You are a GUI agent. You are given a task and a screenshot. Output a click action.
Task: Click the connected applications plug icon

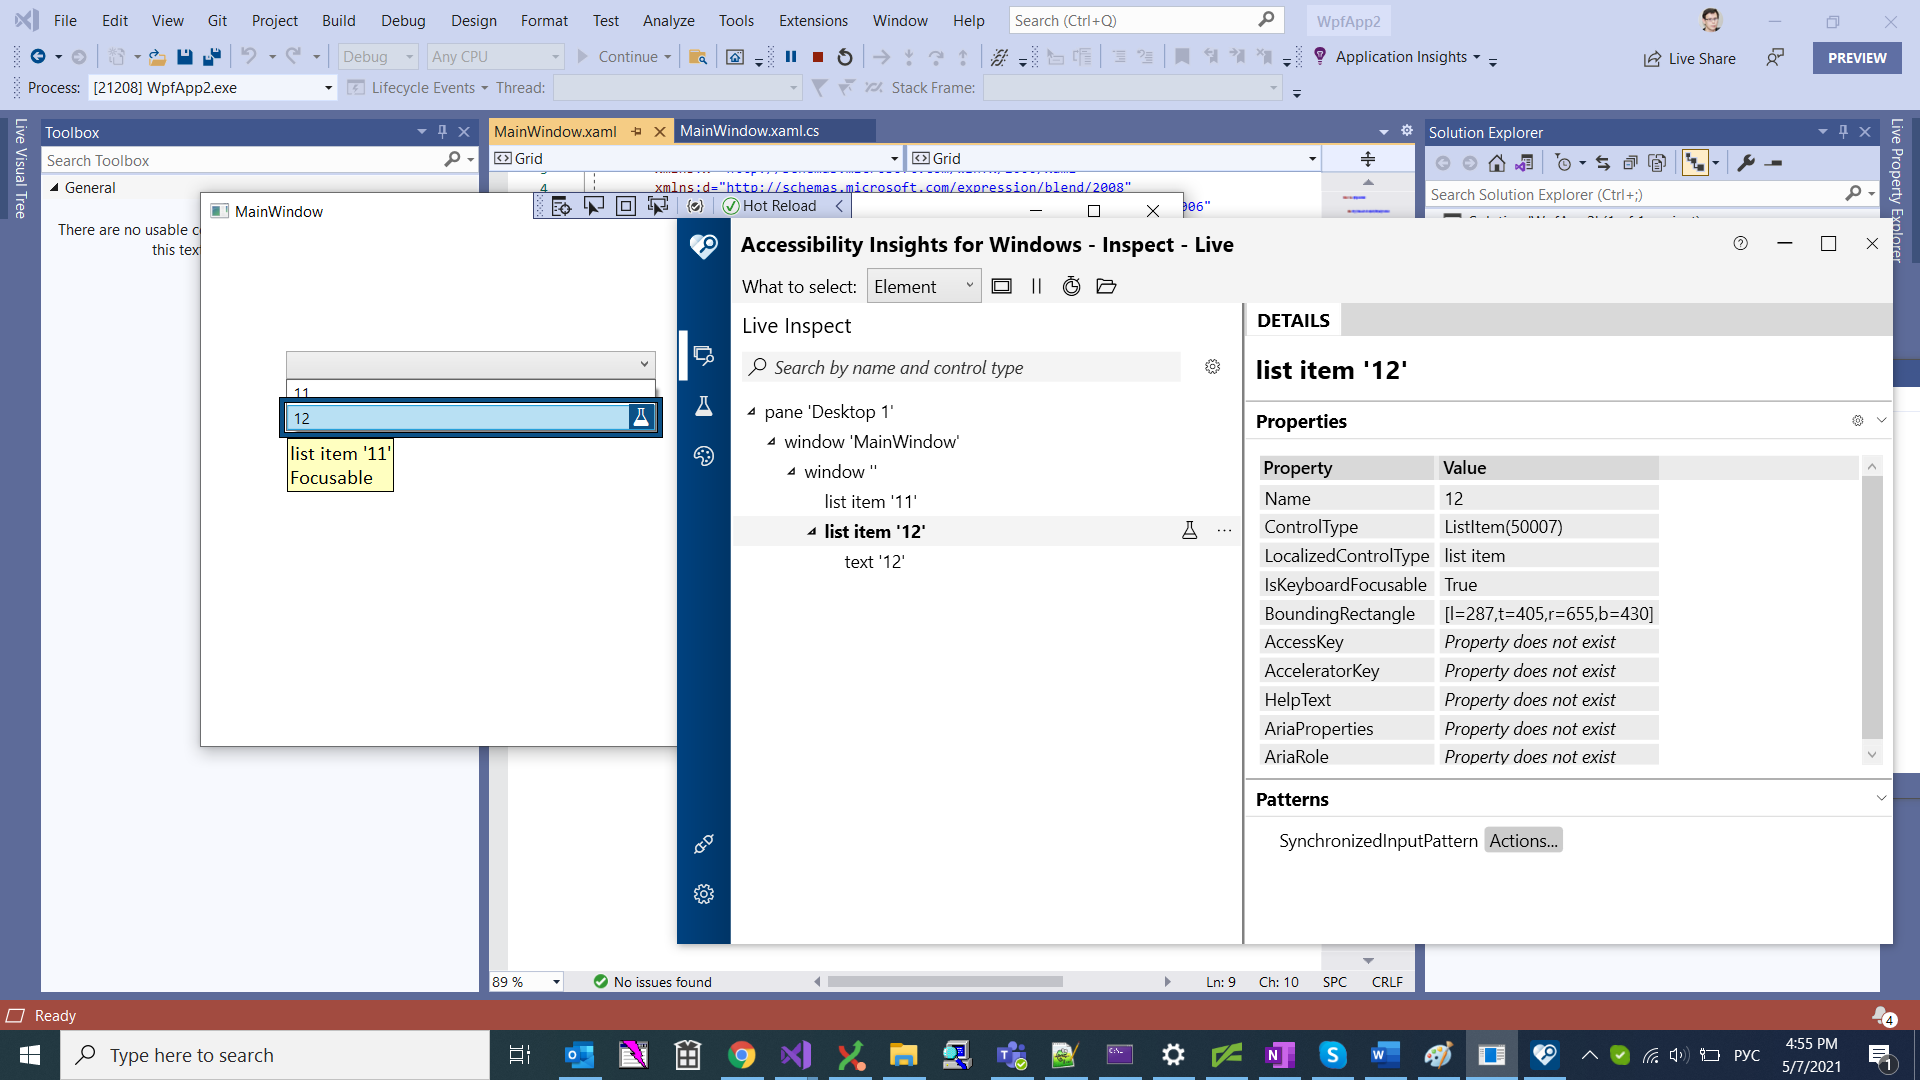[x=704, y=844]
